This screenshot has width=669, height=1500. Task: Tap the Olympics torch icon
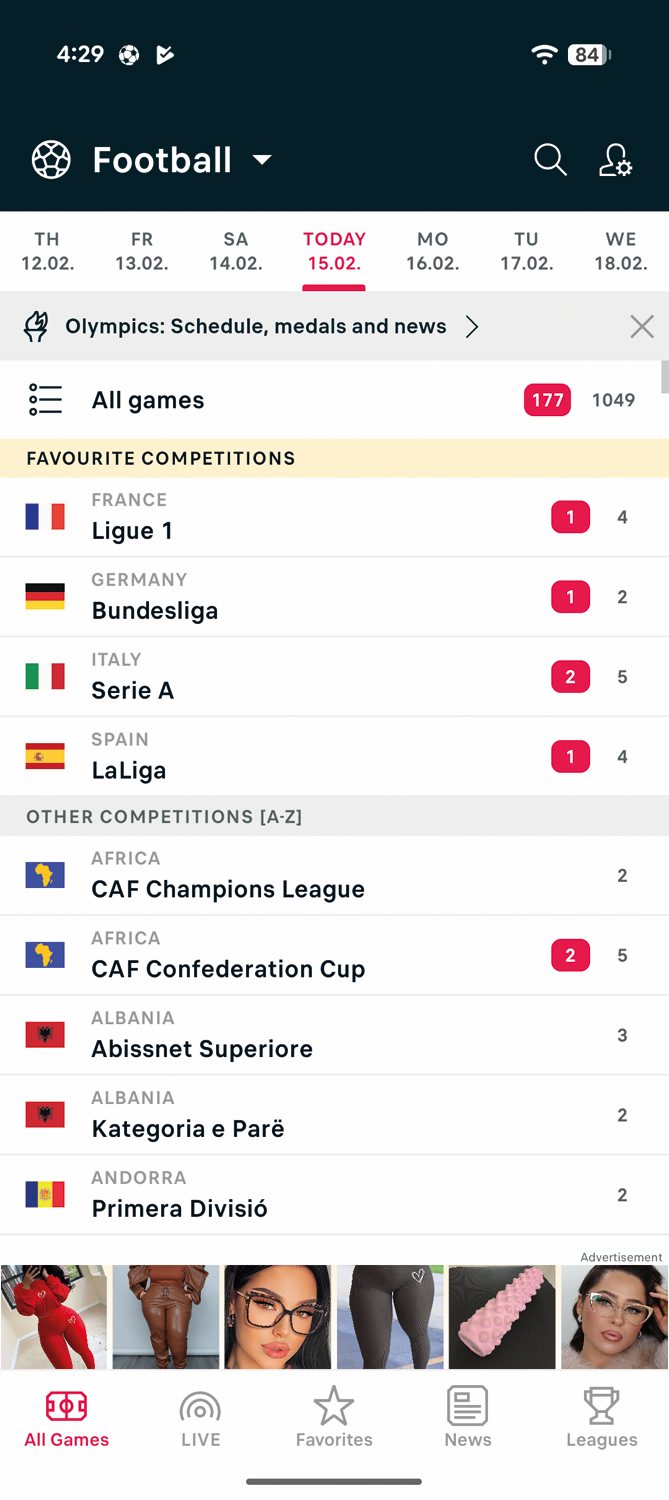point(36,326)
